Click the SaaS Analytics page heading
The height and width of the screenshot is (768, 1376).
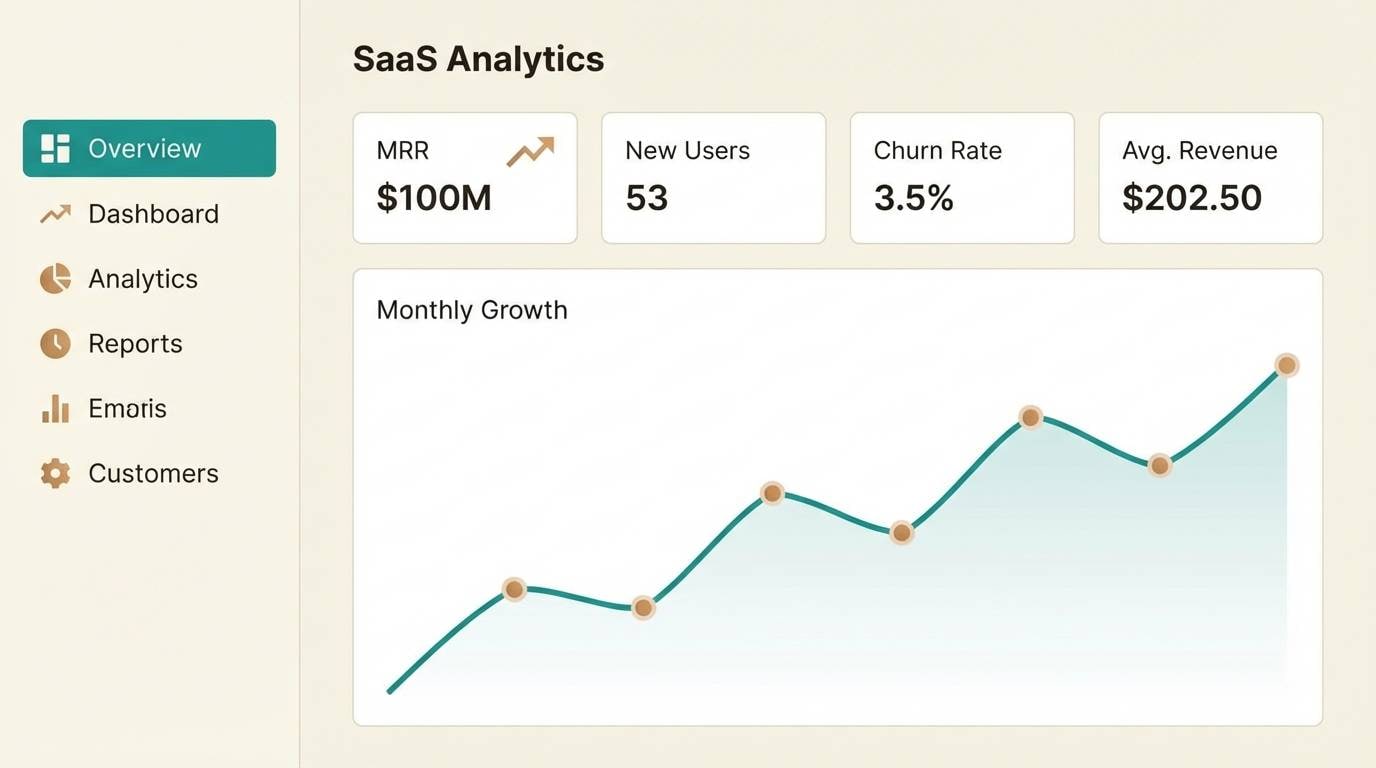[x=478, y=59]
